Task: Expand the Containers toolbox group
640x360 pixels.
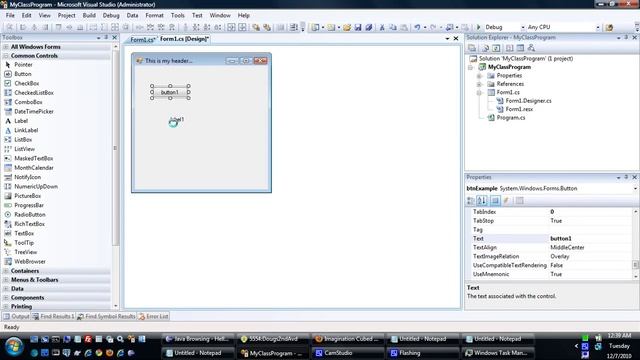Action: [x=6, y=271]
